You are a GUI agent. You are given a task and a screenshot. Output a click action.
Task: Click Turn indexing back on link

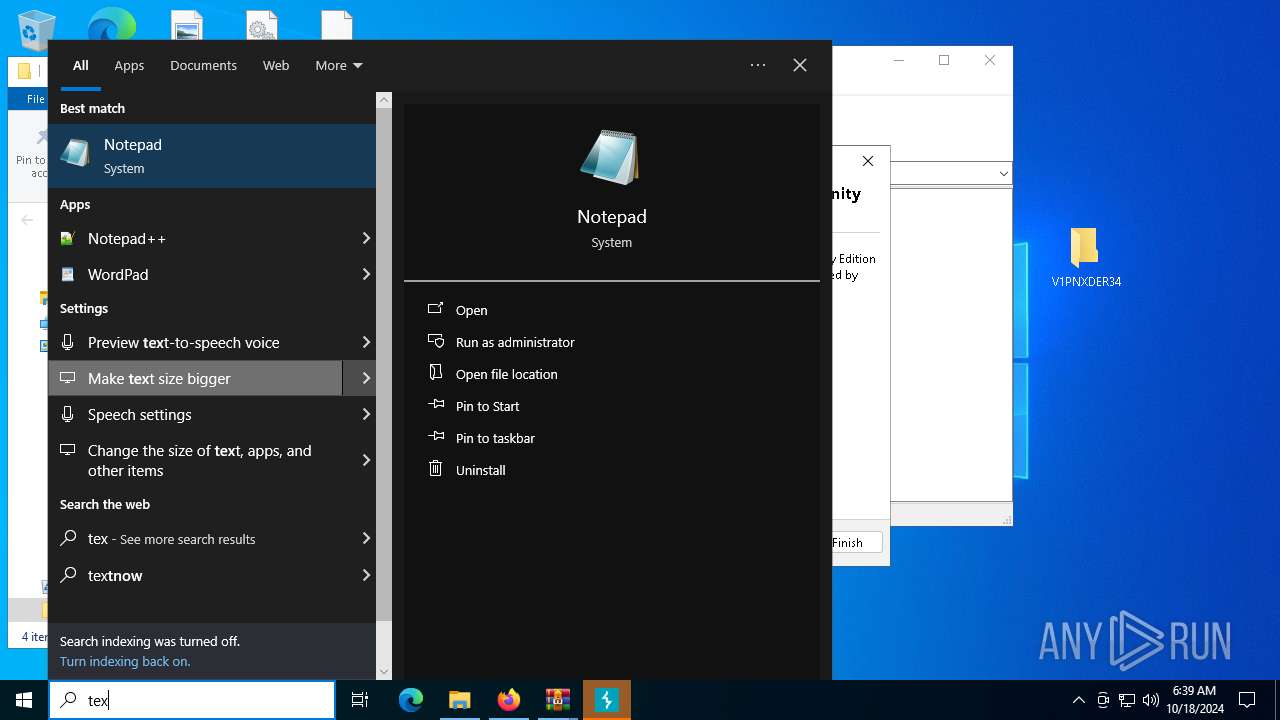tap(125, 661)
